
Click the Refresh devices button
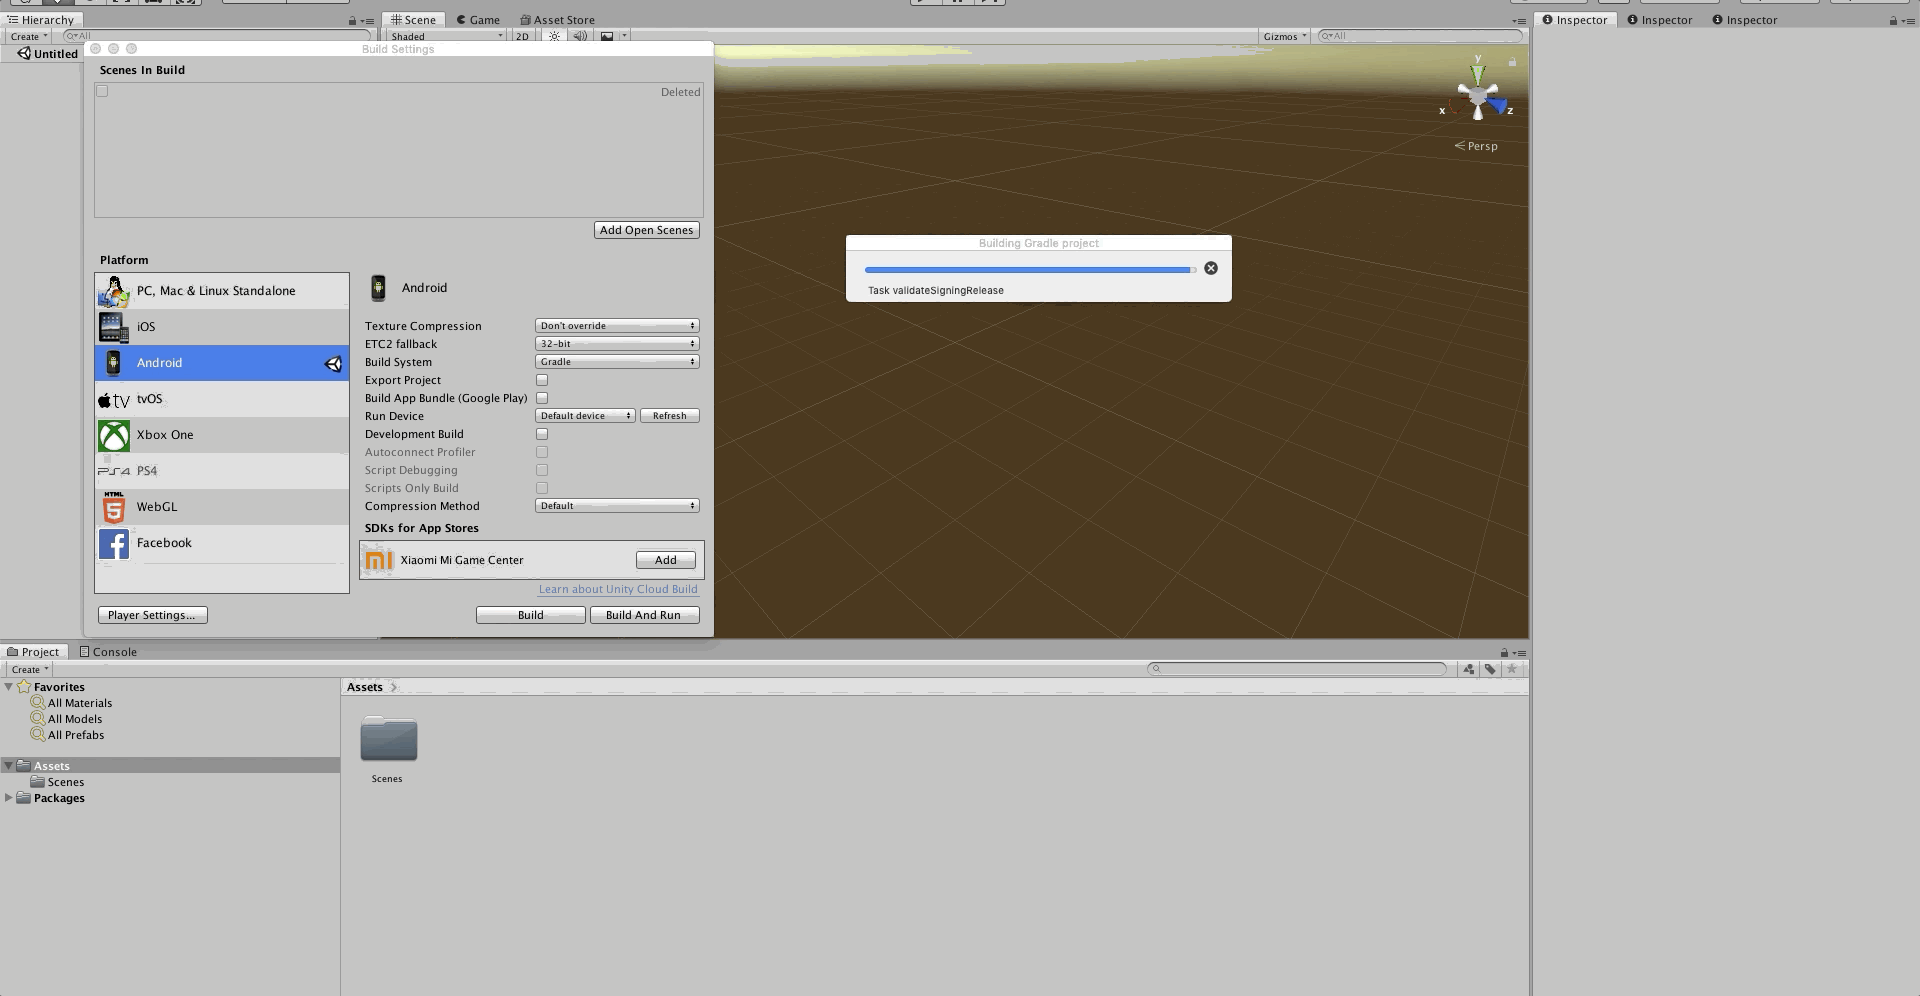pyautogui.click(x=670, y=416)
